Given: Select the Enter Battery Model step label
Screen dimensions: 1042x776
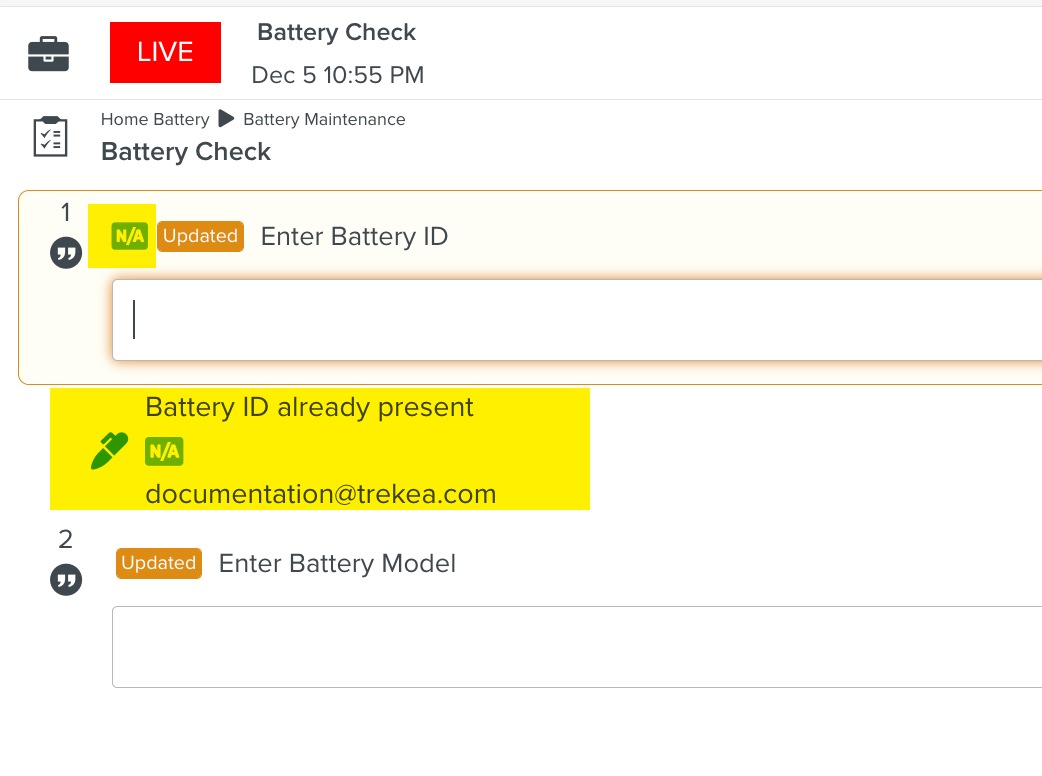Looking at the screenshot, I should tap(337, 563).
